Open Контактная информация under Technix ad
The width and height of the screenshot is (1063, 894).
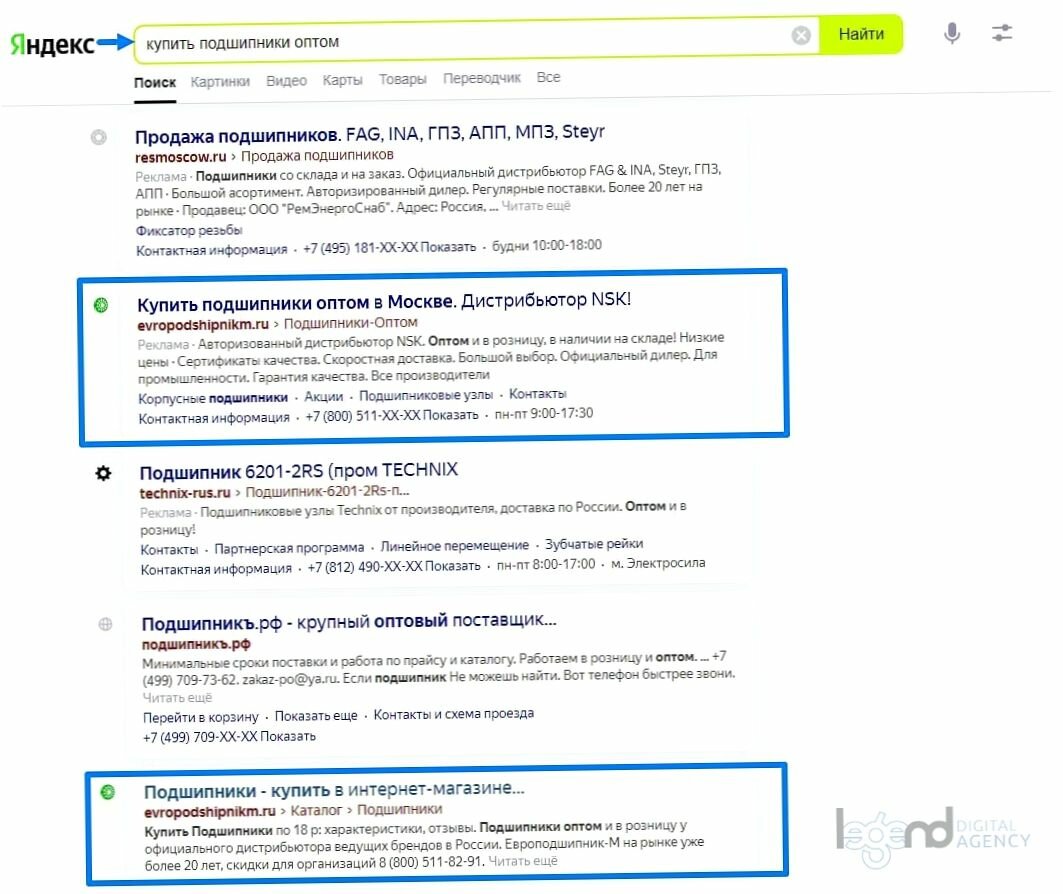[216, 569]
